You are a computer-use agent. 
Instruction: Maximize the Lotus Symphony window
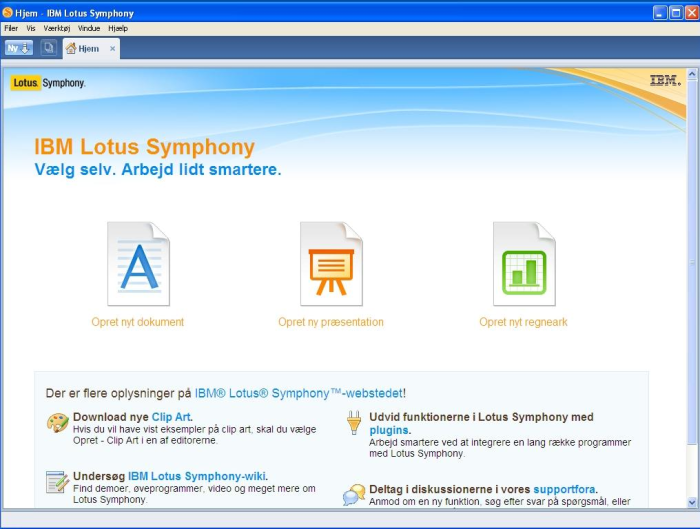click(x=676, y=12)
